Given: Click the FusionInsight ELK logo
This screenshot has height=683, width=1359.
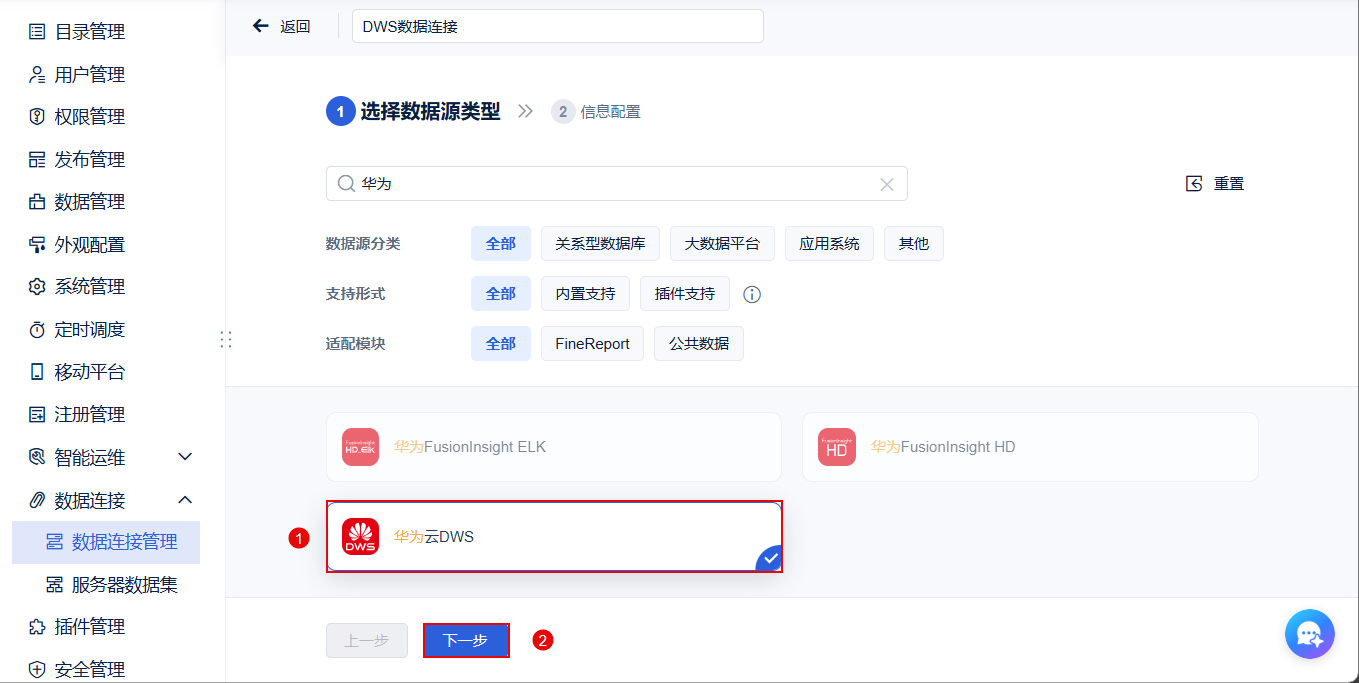Looking at the screenshot, I should pyautogui.click(x=360, y=447).
